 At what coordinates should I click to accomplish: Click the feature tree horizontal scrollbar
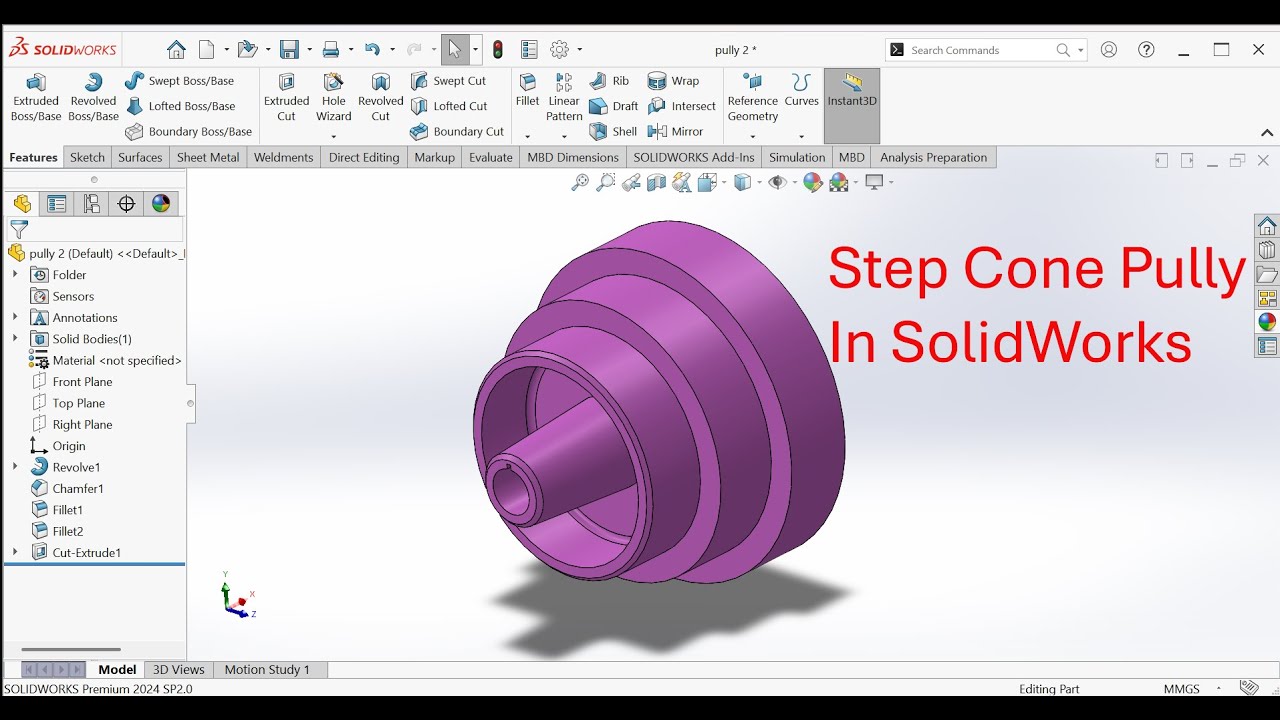[x=71, y=650]
